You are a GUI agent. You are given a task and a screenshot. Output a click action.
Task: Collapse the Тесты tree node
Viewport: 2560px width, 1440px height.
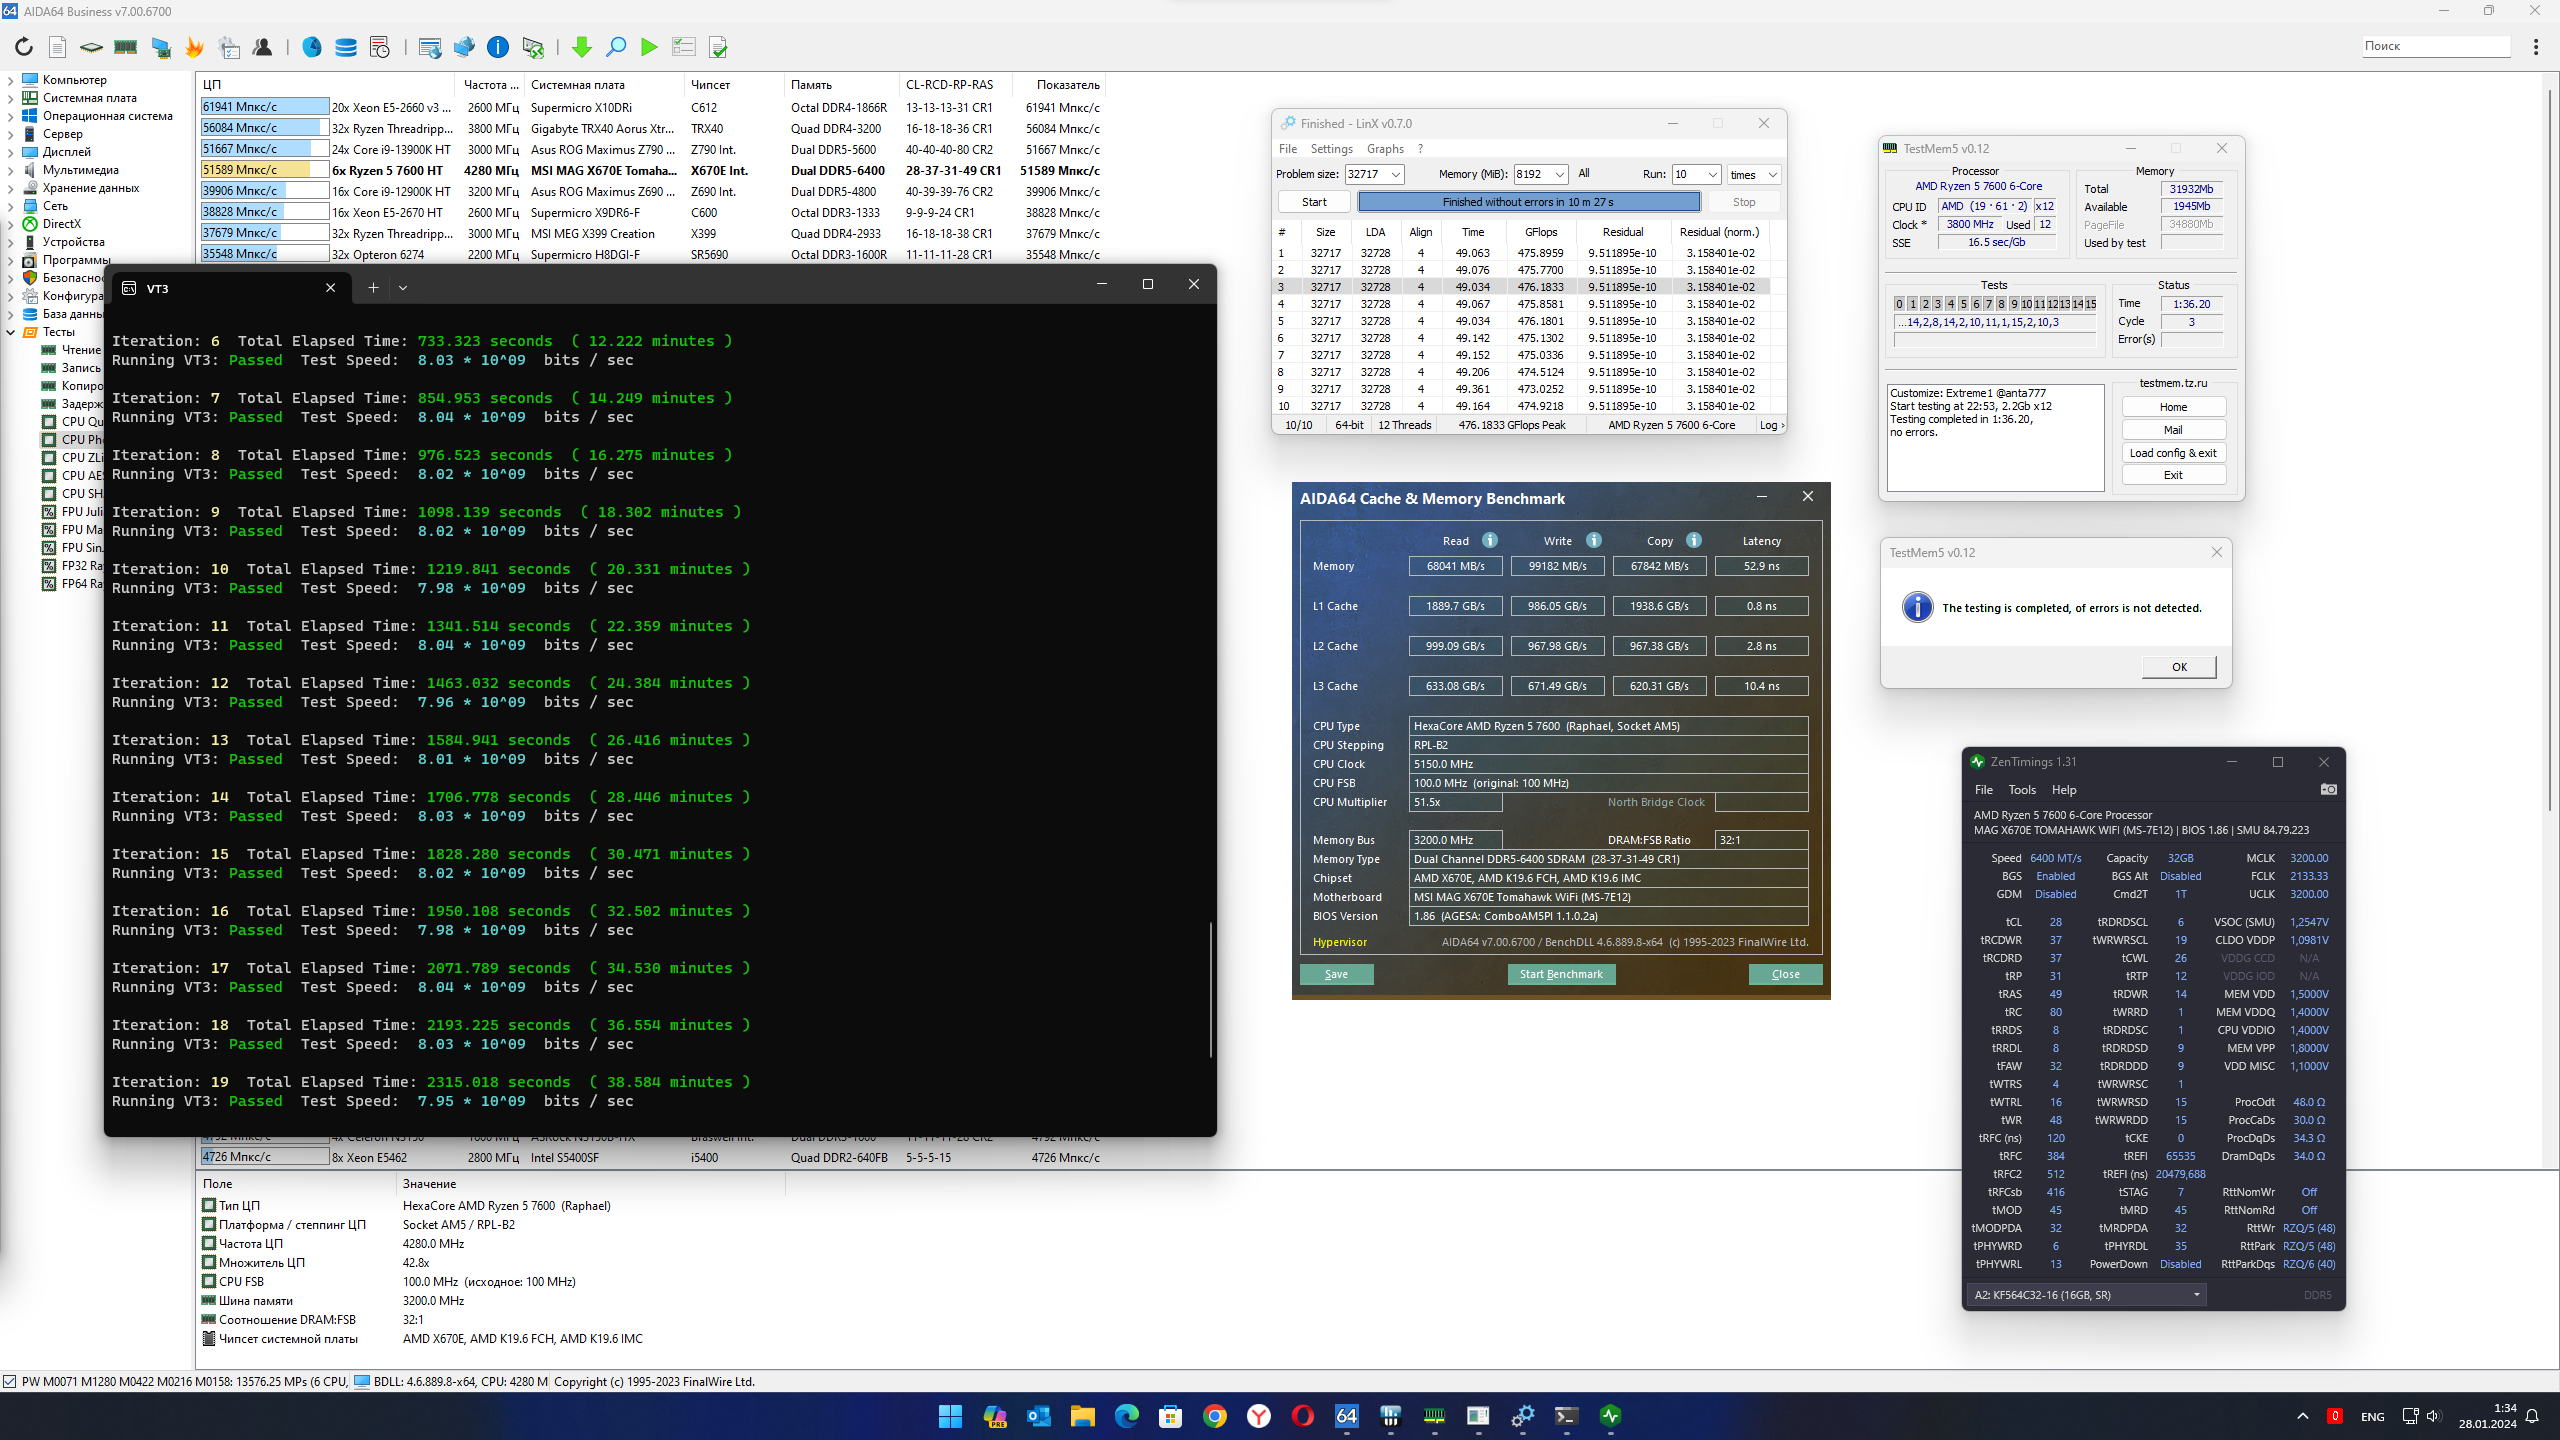(x=11, y=332)
